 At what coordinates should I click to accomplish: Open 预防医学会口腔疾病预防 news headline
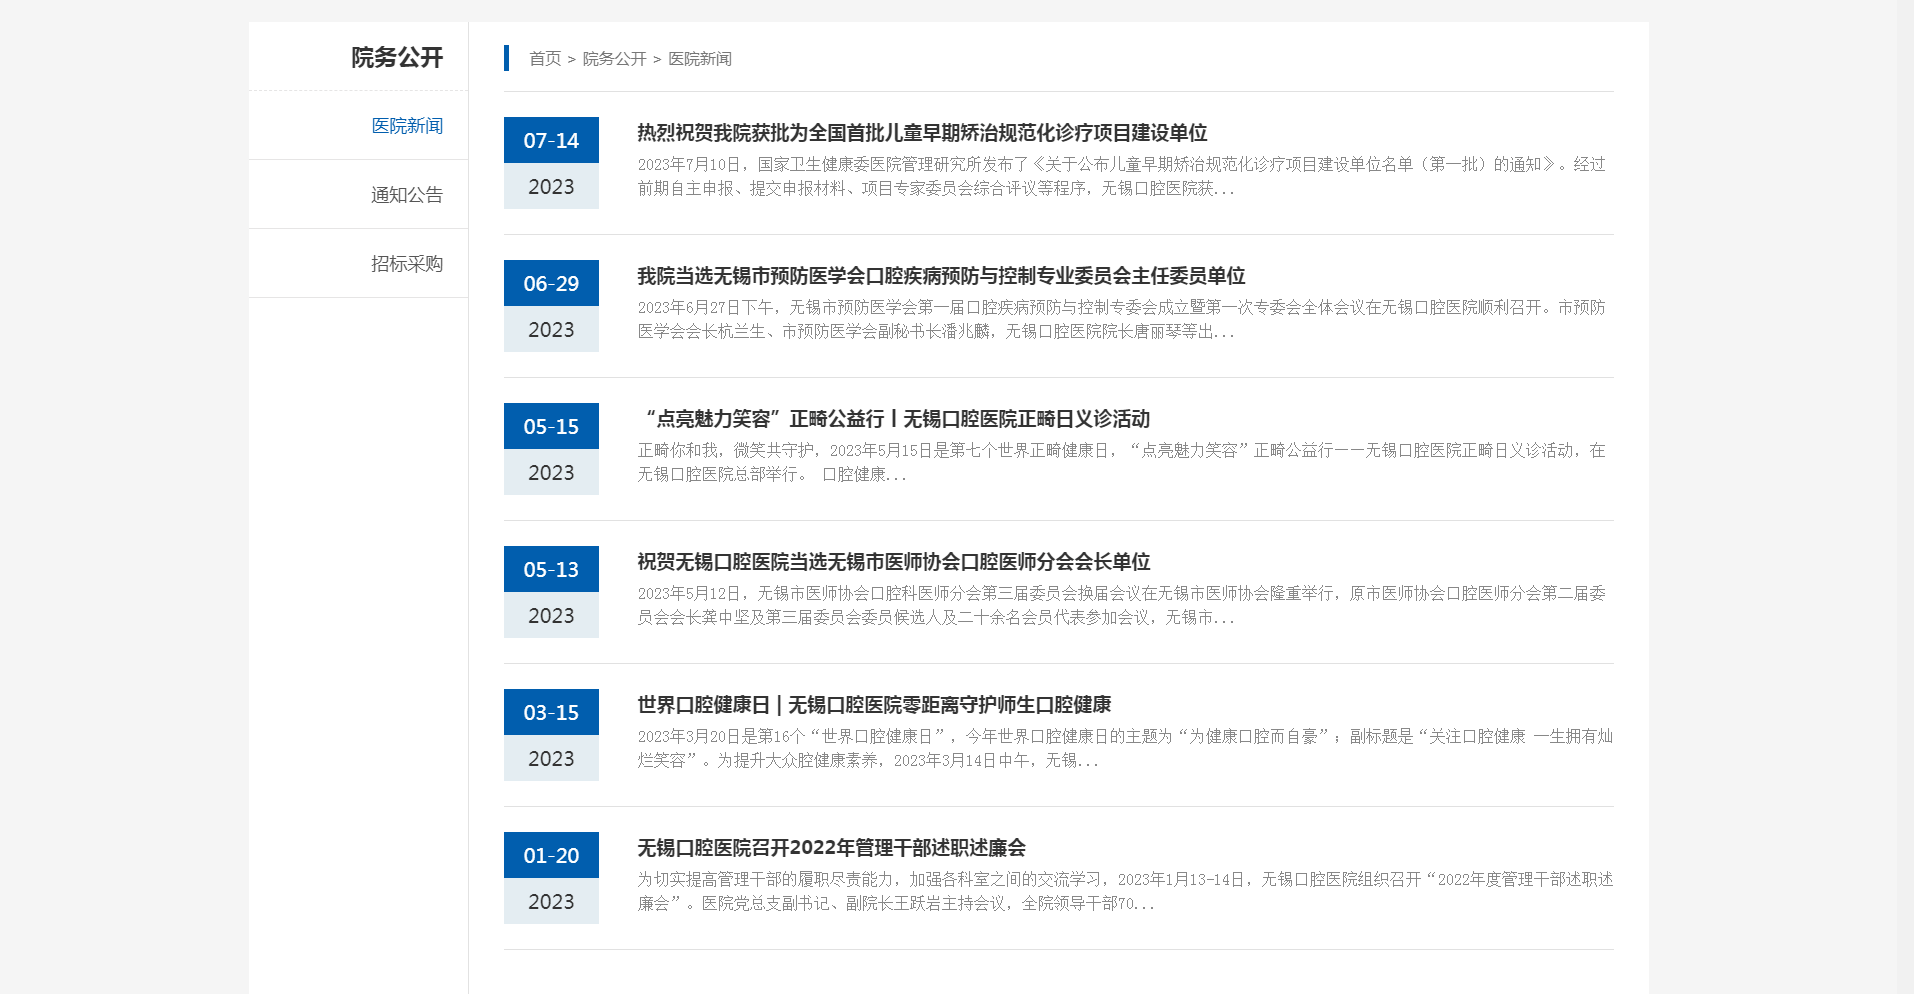pyautogui.click(x=940, y=276)
